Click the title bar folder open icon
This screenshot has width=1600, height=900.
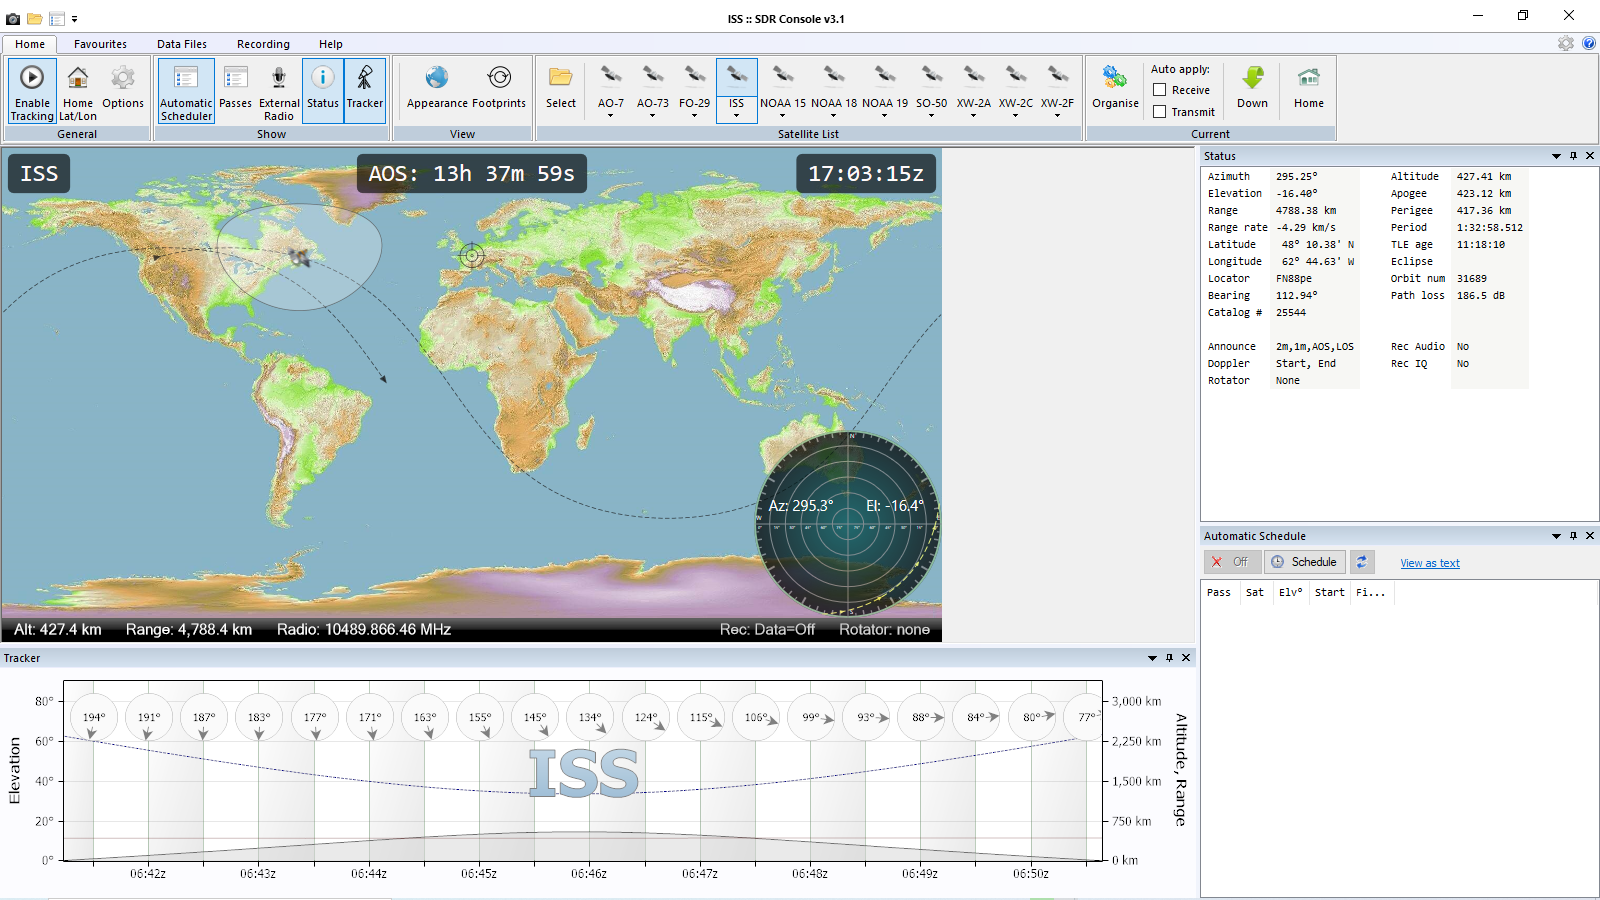pyautogui.click(x=34, y=19)
